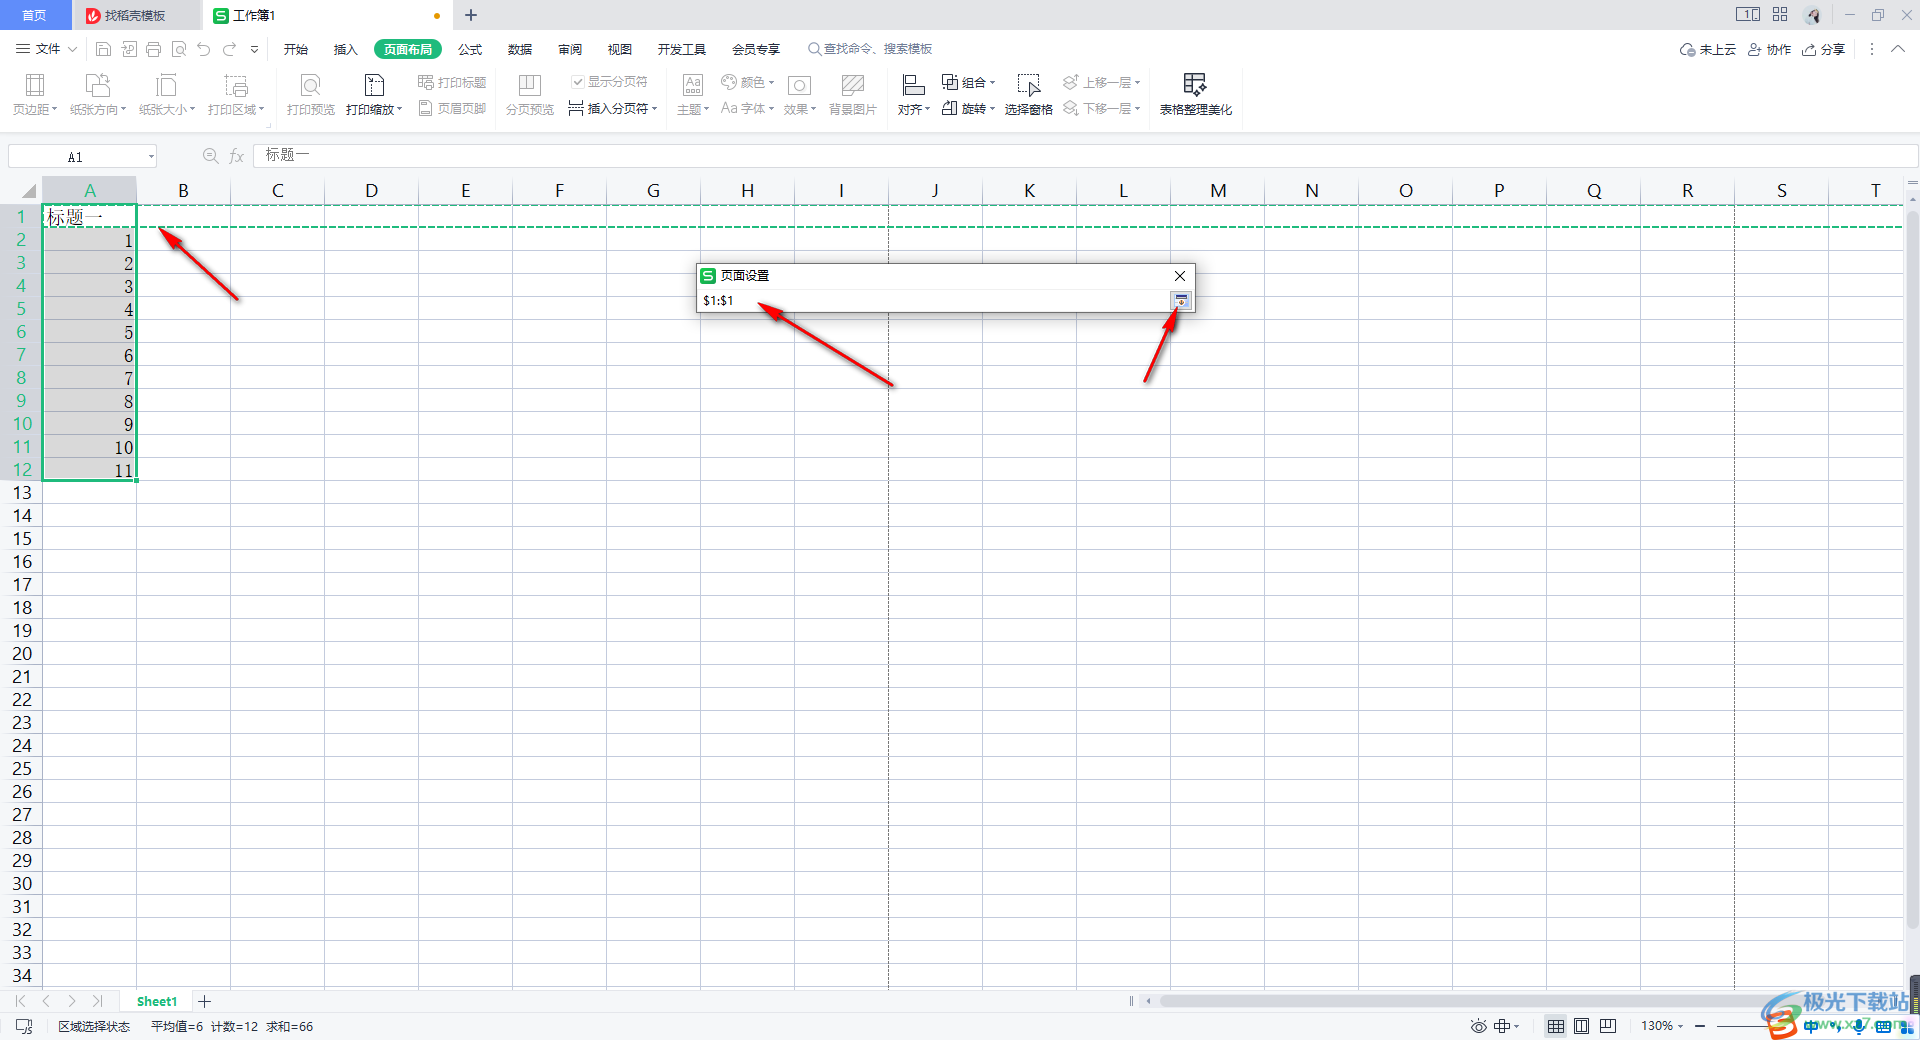1920x1040 pixels.
Task: Open the 纸张方向 orientation tool
Action: click(x=98, y=95)
